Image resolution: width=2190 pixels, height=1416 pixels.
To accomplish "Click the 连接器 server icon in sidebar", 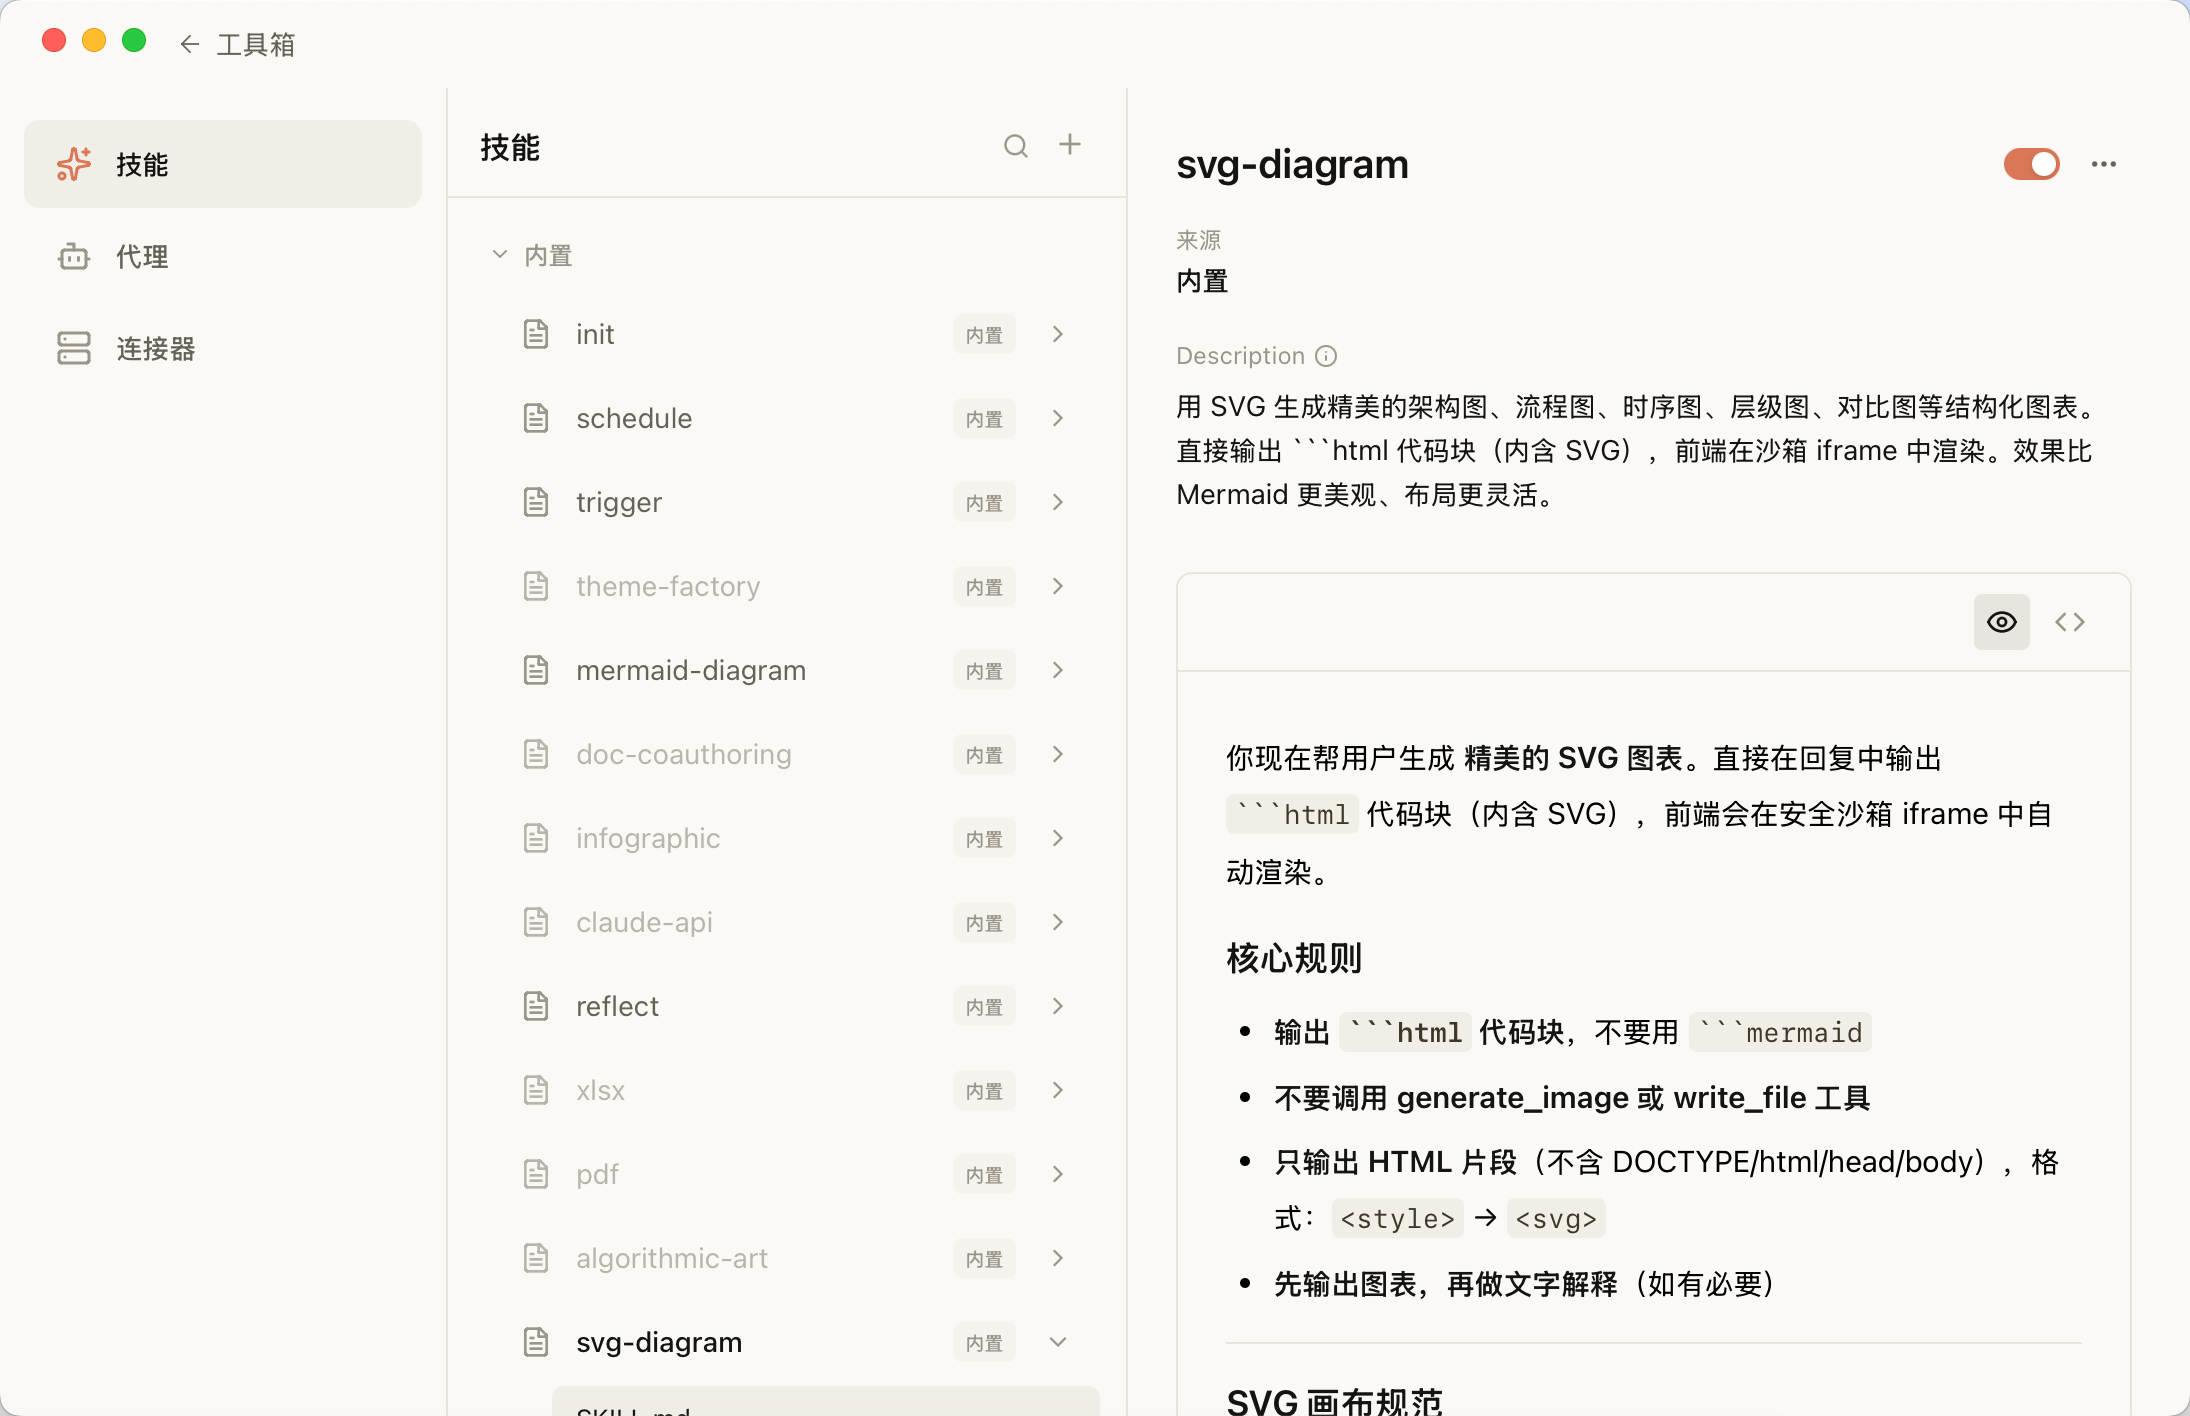I will pos(74,348).
